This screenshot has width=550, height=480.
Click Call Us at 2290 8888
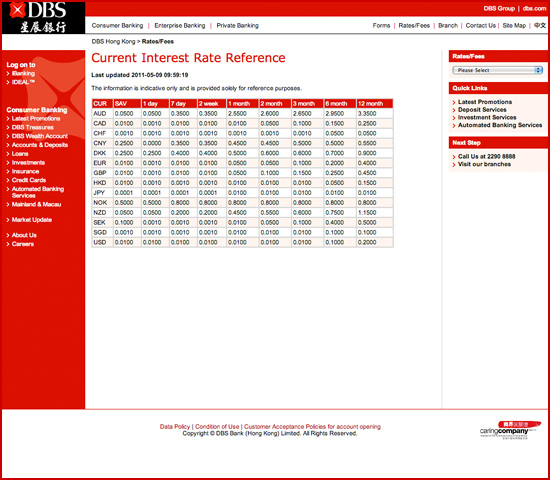pyautogui.click(x=487, y=156)
